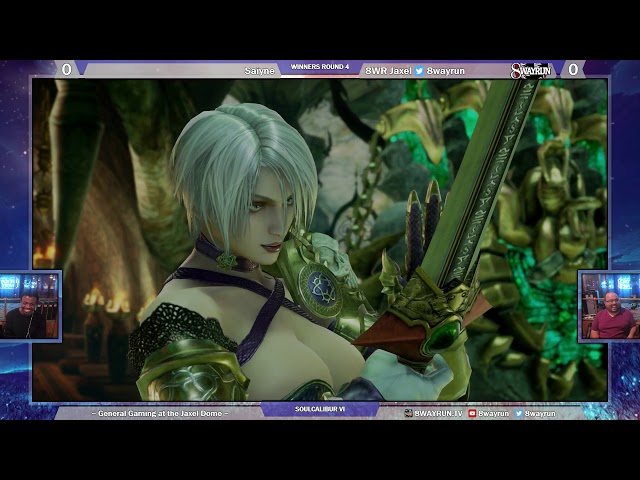Click Jaxel's score of 0 on the right

573,69
